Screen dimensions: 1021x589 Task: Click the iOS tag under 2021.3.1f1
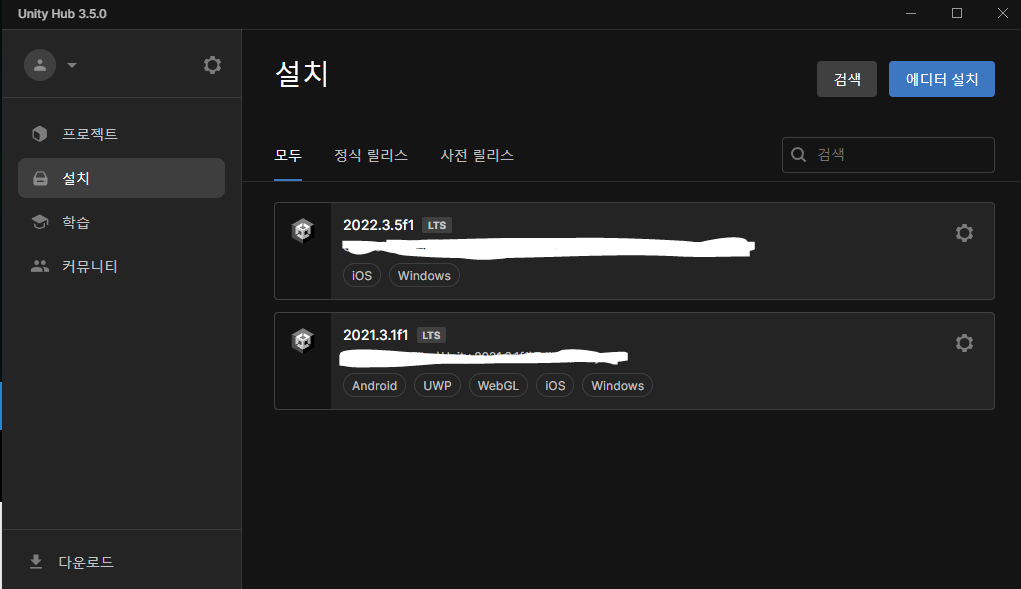click(x=555, y=385)
